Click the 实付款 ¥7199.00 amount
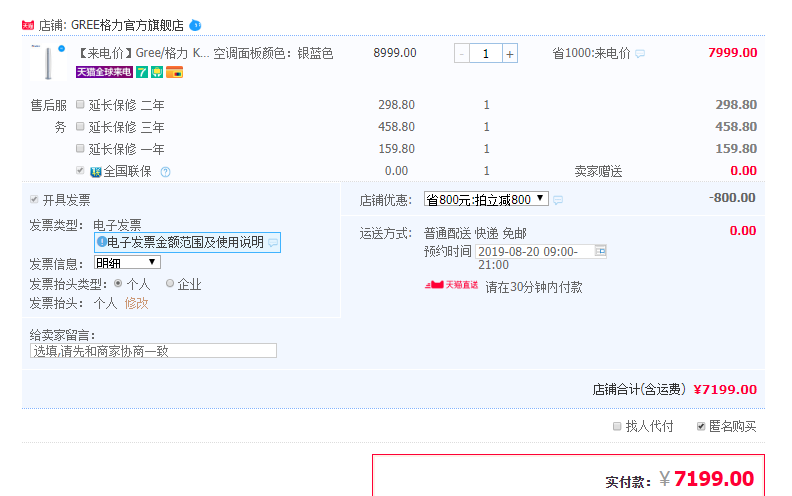The image size is (792, 496). point(706,479)
